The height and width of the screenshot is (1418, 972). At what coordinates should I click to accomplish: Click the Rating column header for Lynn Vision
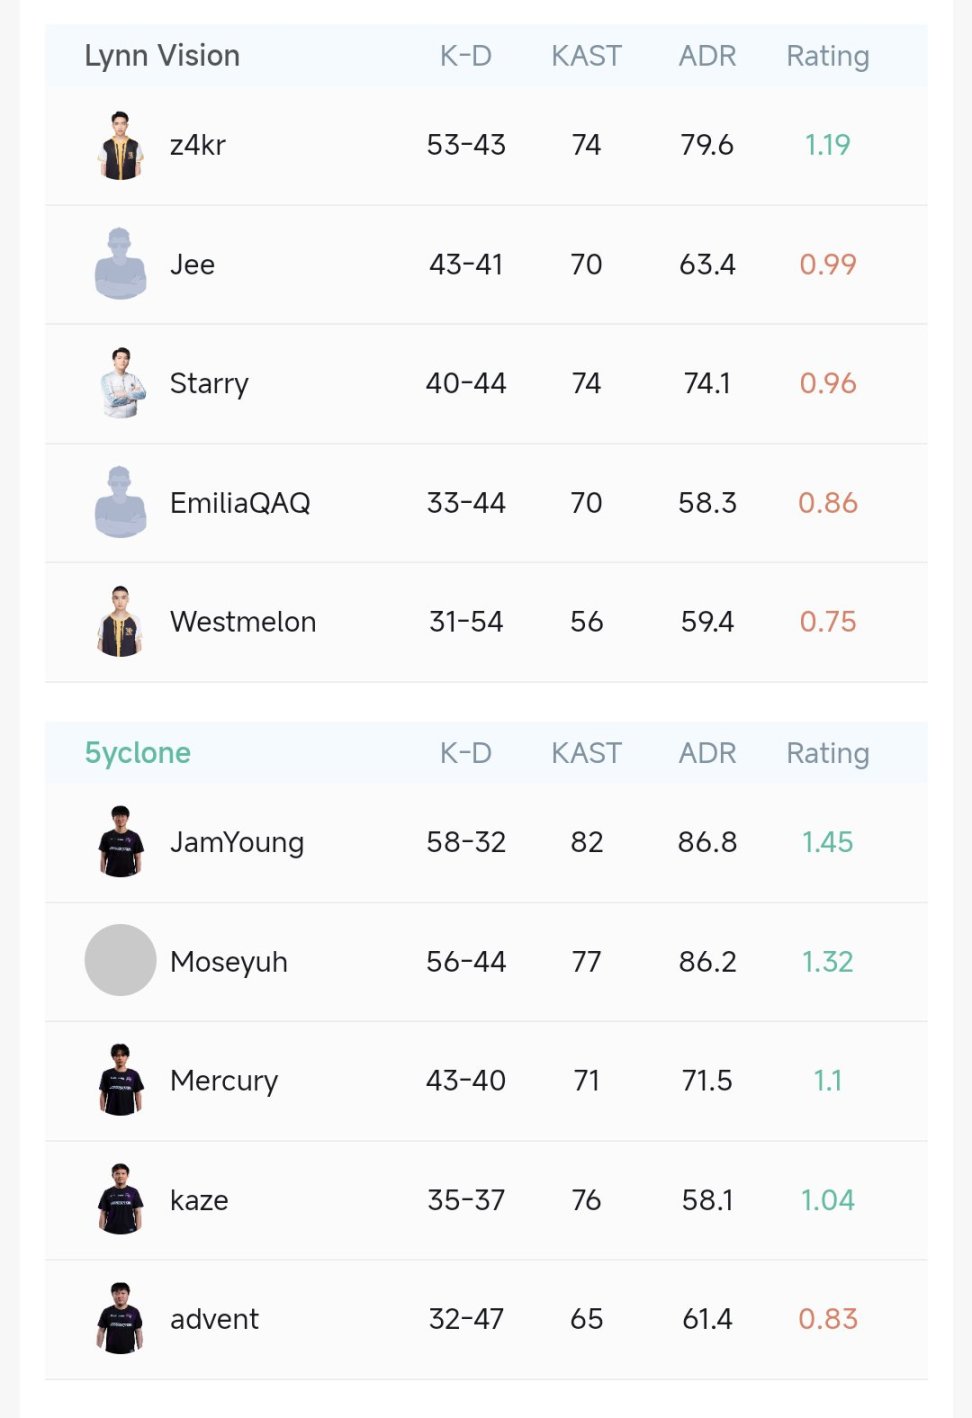(828, 56)
